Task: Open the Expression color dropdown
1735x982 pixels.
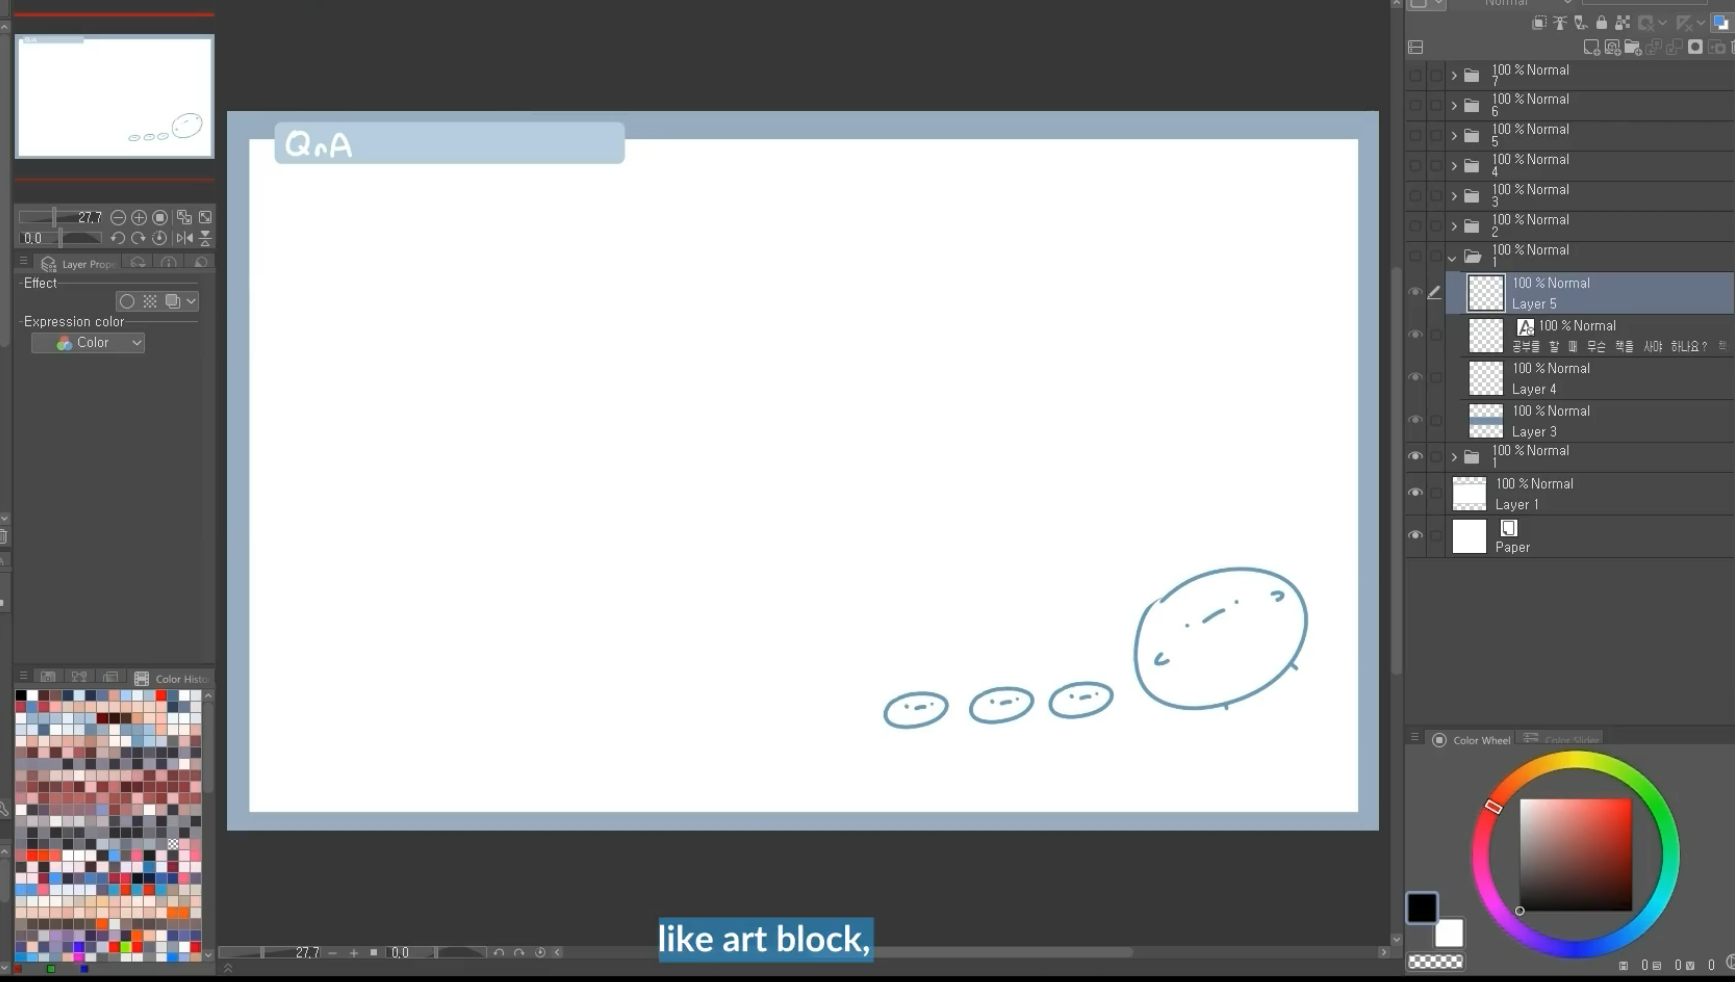Action: (x=88, y=343)
